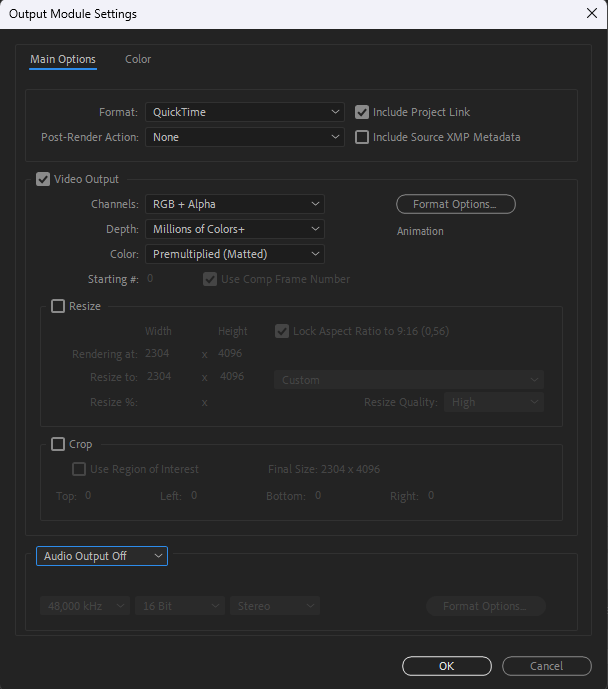Open the Channels dropdown set to RGB + Alpha

point(235,204)
